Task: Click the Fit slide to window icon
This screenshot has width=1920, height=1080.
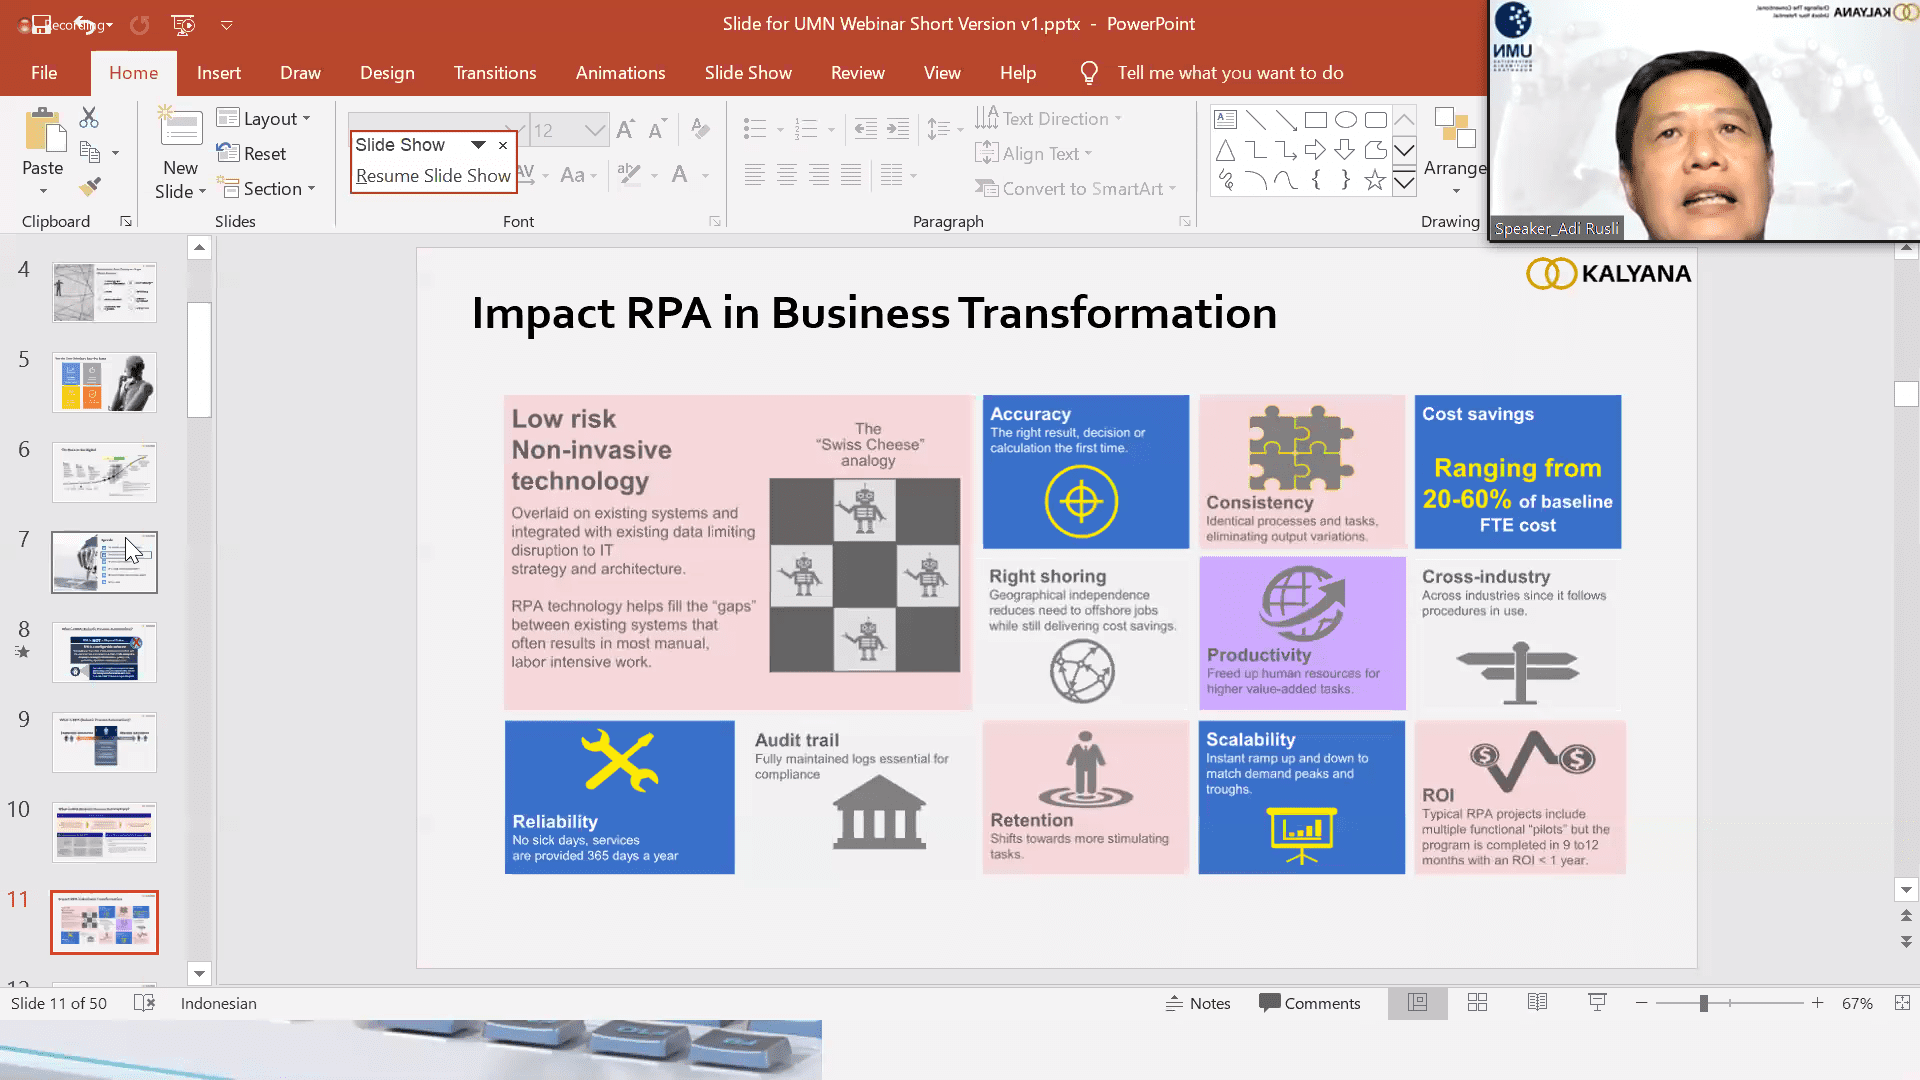Action: click(x=1902, y=1003)
